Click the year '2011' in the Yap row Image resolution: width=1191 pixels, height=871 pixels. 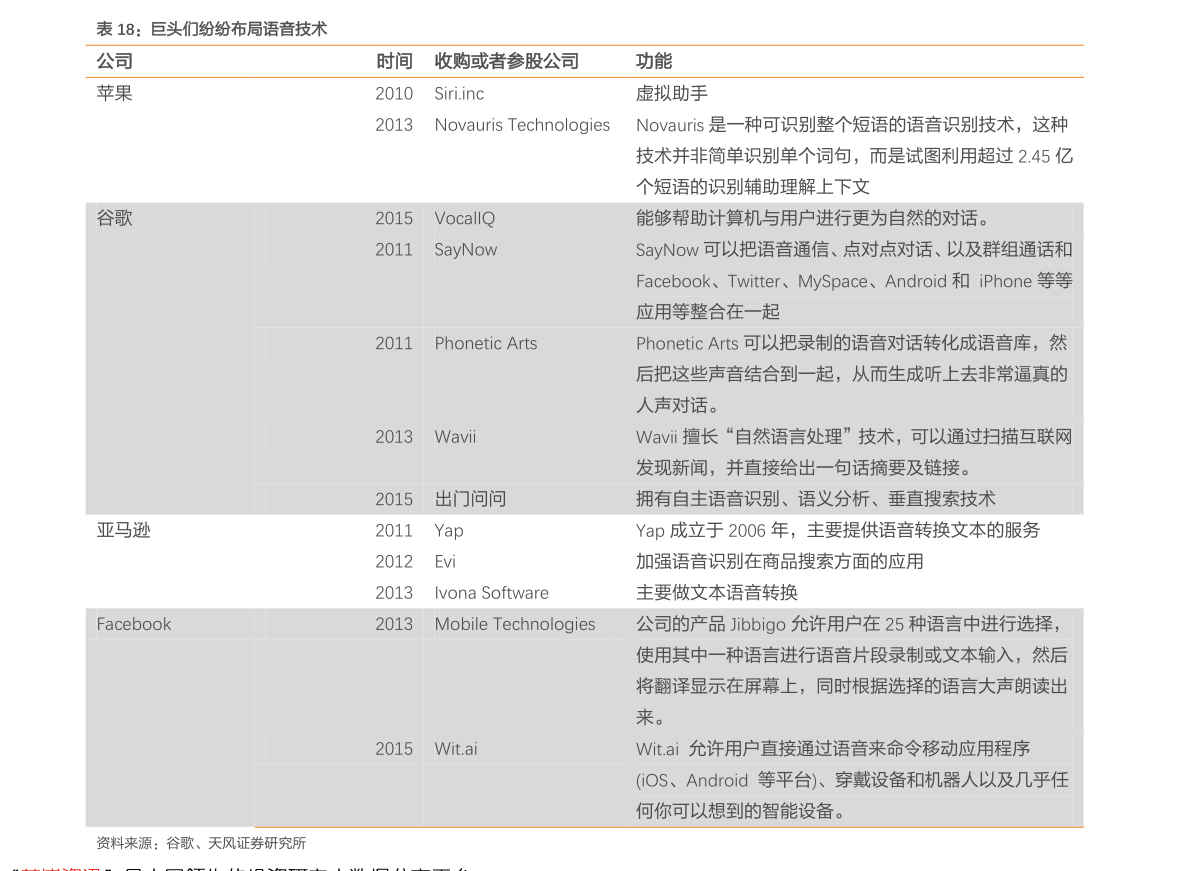click(394, 531)
